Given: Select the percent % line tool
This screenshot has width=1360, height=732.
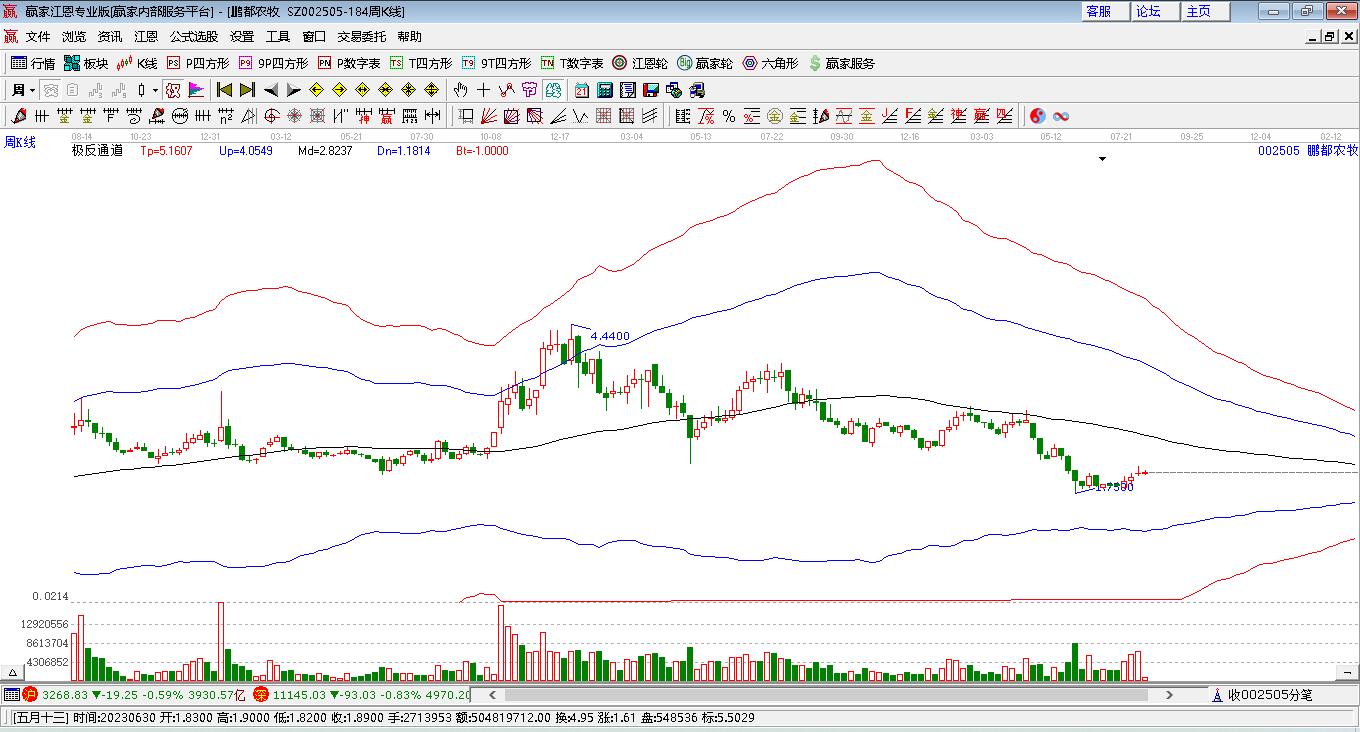Looking at the screenshot, I should pyautogui.click(x=729, y=116).
